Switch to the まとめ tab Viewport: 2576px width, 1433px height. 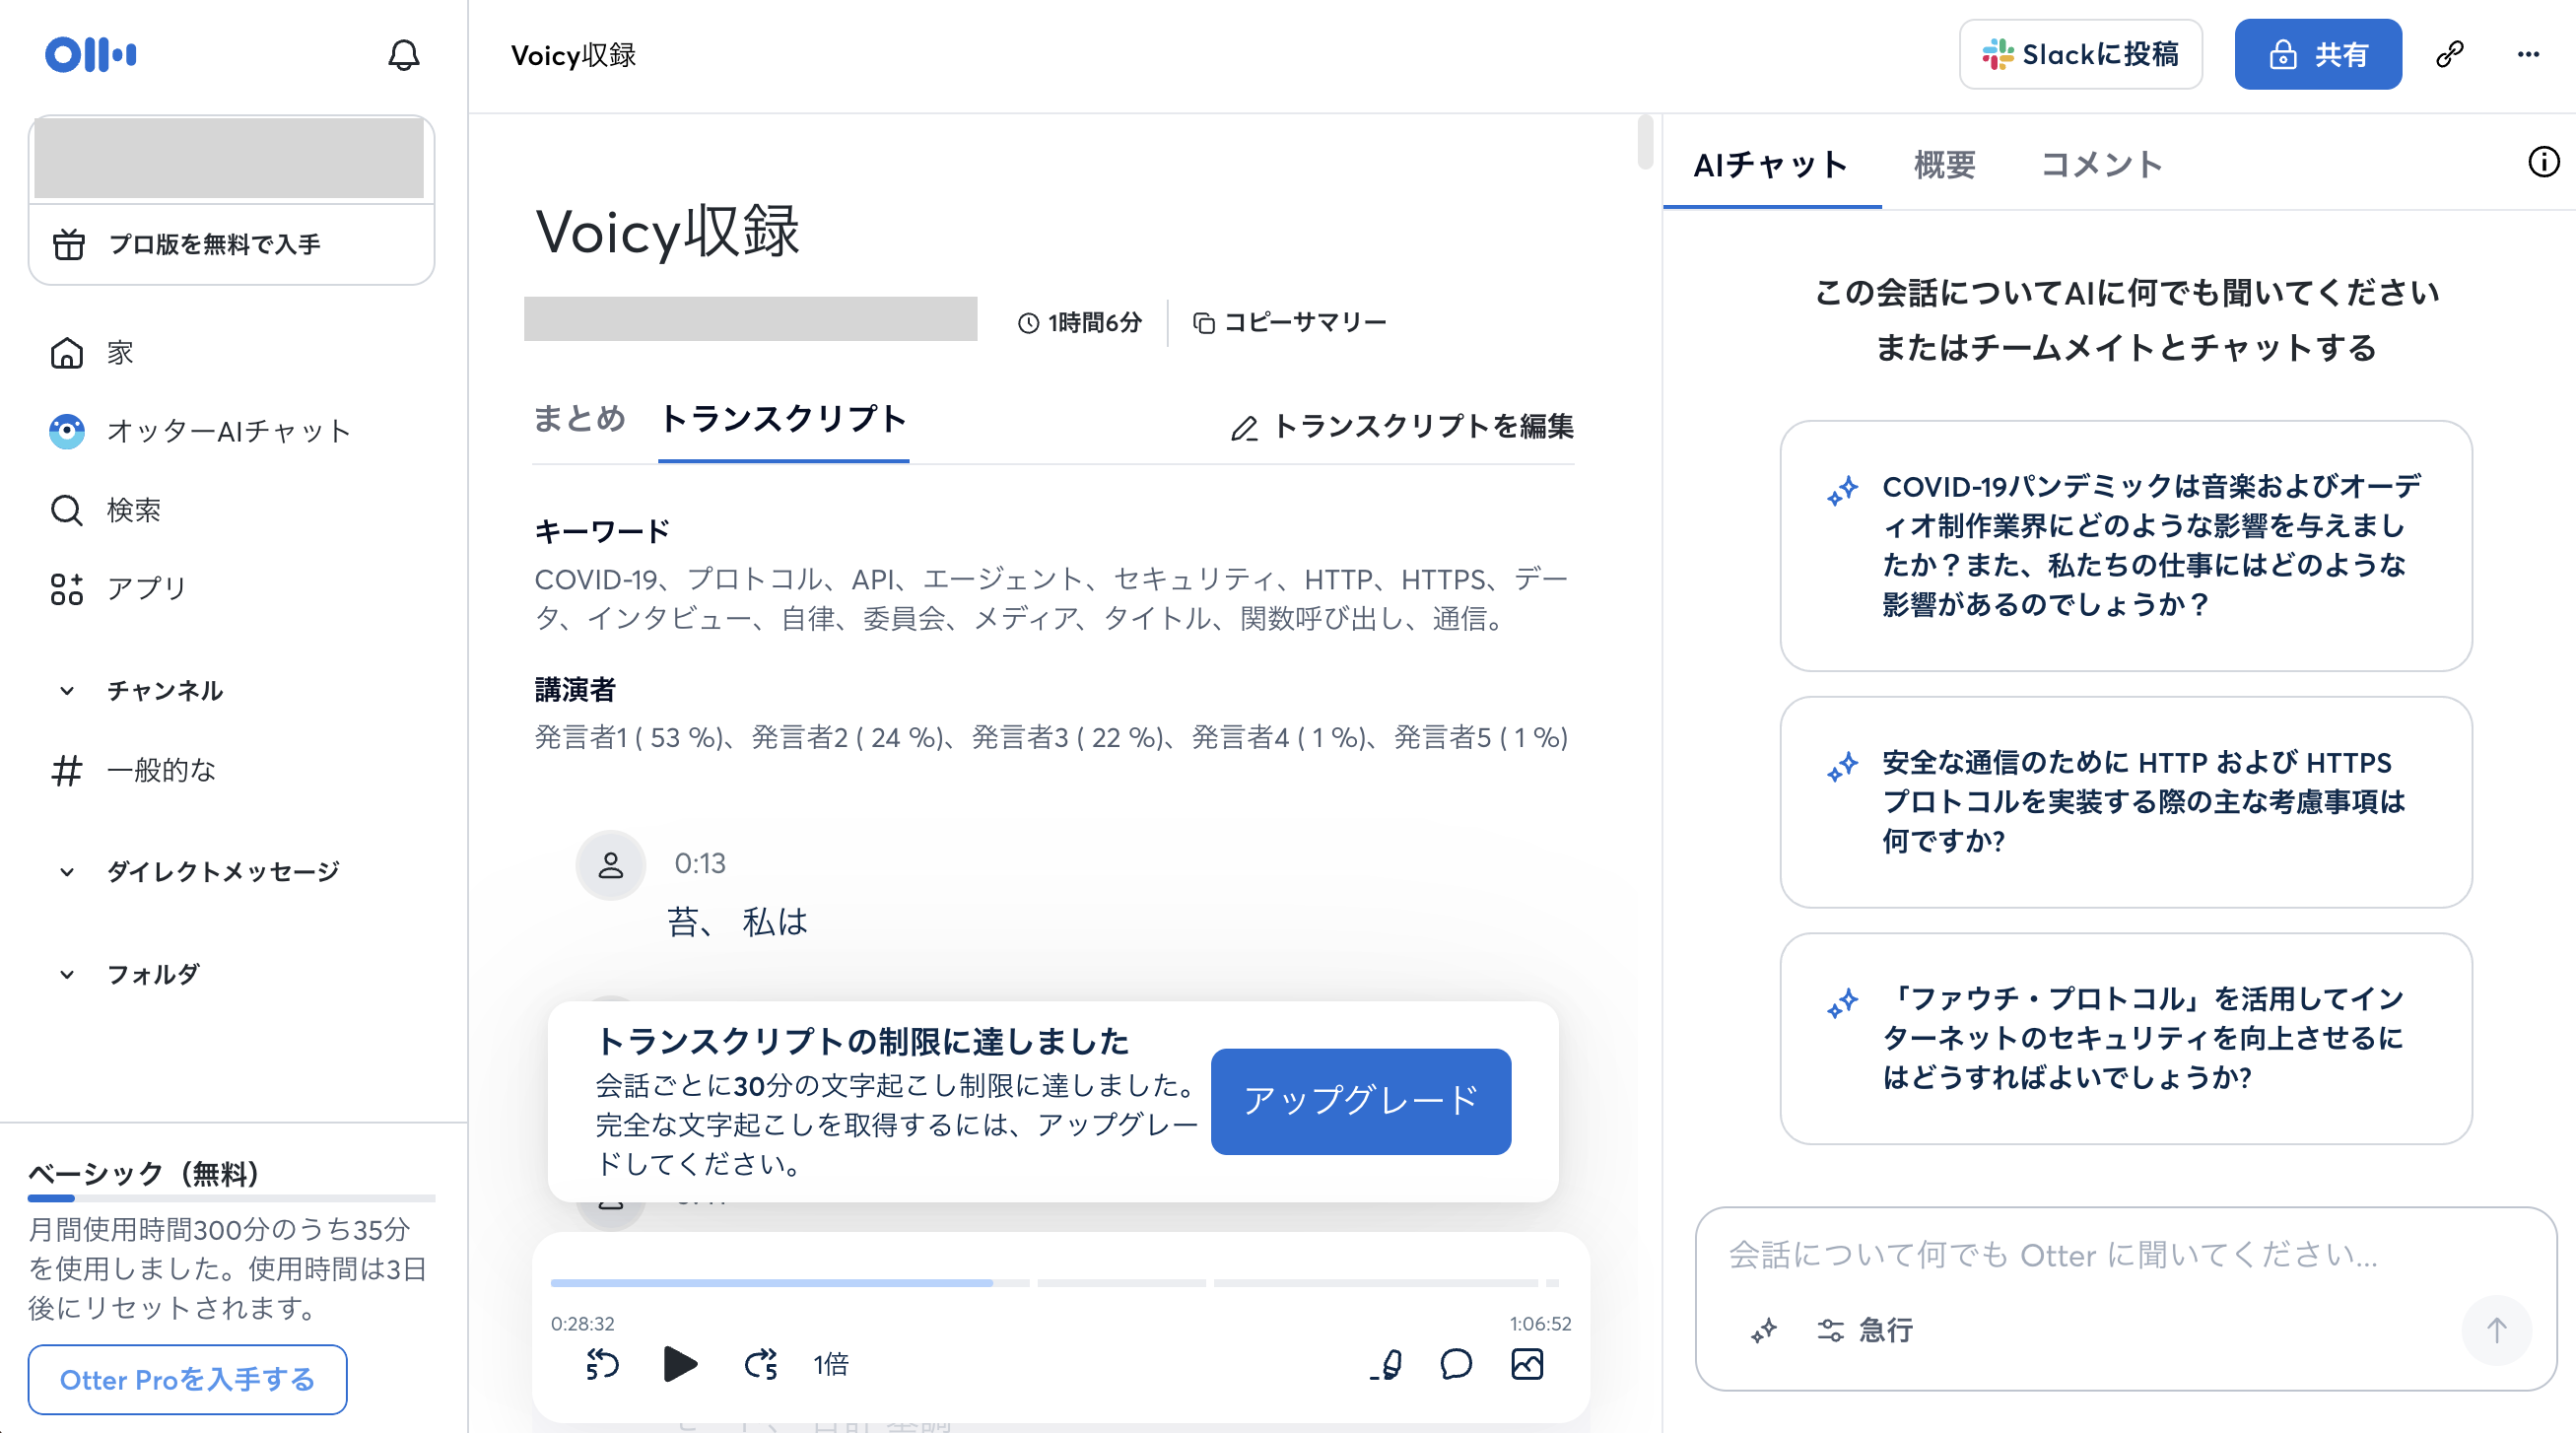coord(580,420)
